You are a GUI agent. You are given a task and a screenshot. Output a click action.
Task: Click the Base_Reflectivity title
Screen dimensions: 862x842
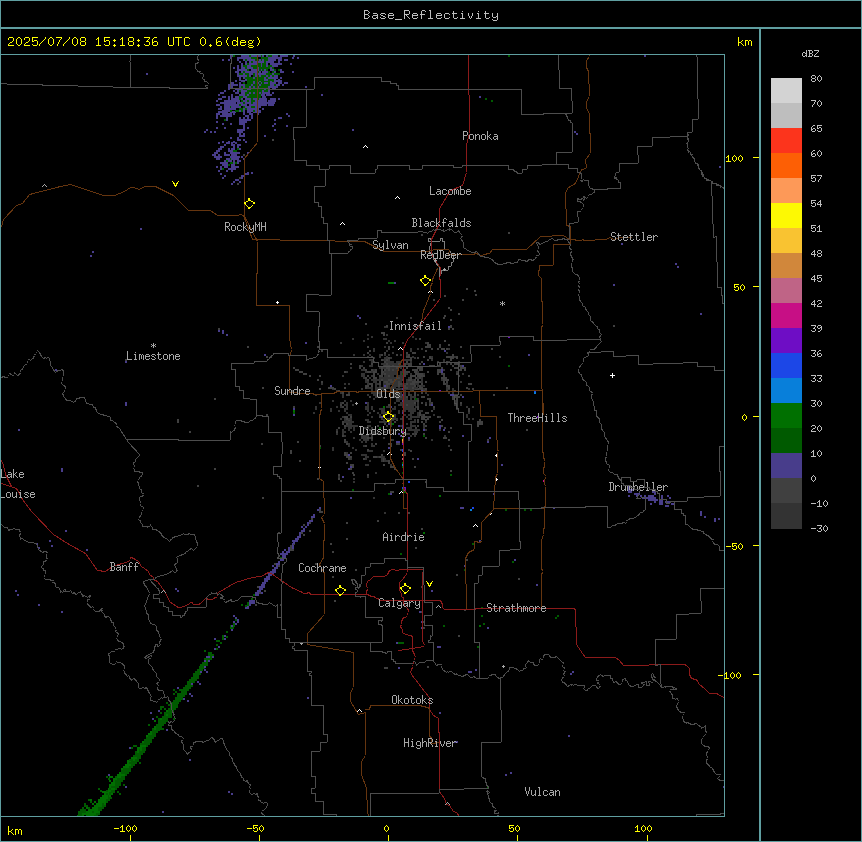(x=431, y=15)
